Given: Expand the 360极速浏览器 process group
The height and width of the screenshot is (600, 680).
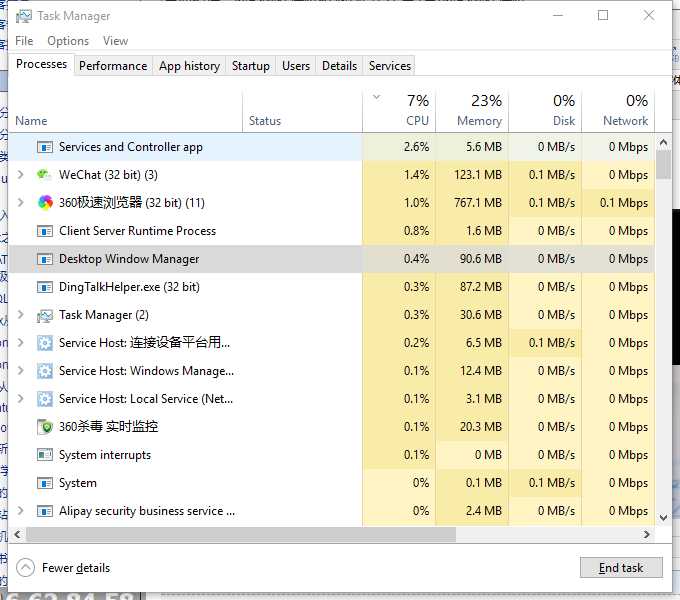Looking at the screenshot, I should pyautogui.click(x=20, y=202).
